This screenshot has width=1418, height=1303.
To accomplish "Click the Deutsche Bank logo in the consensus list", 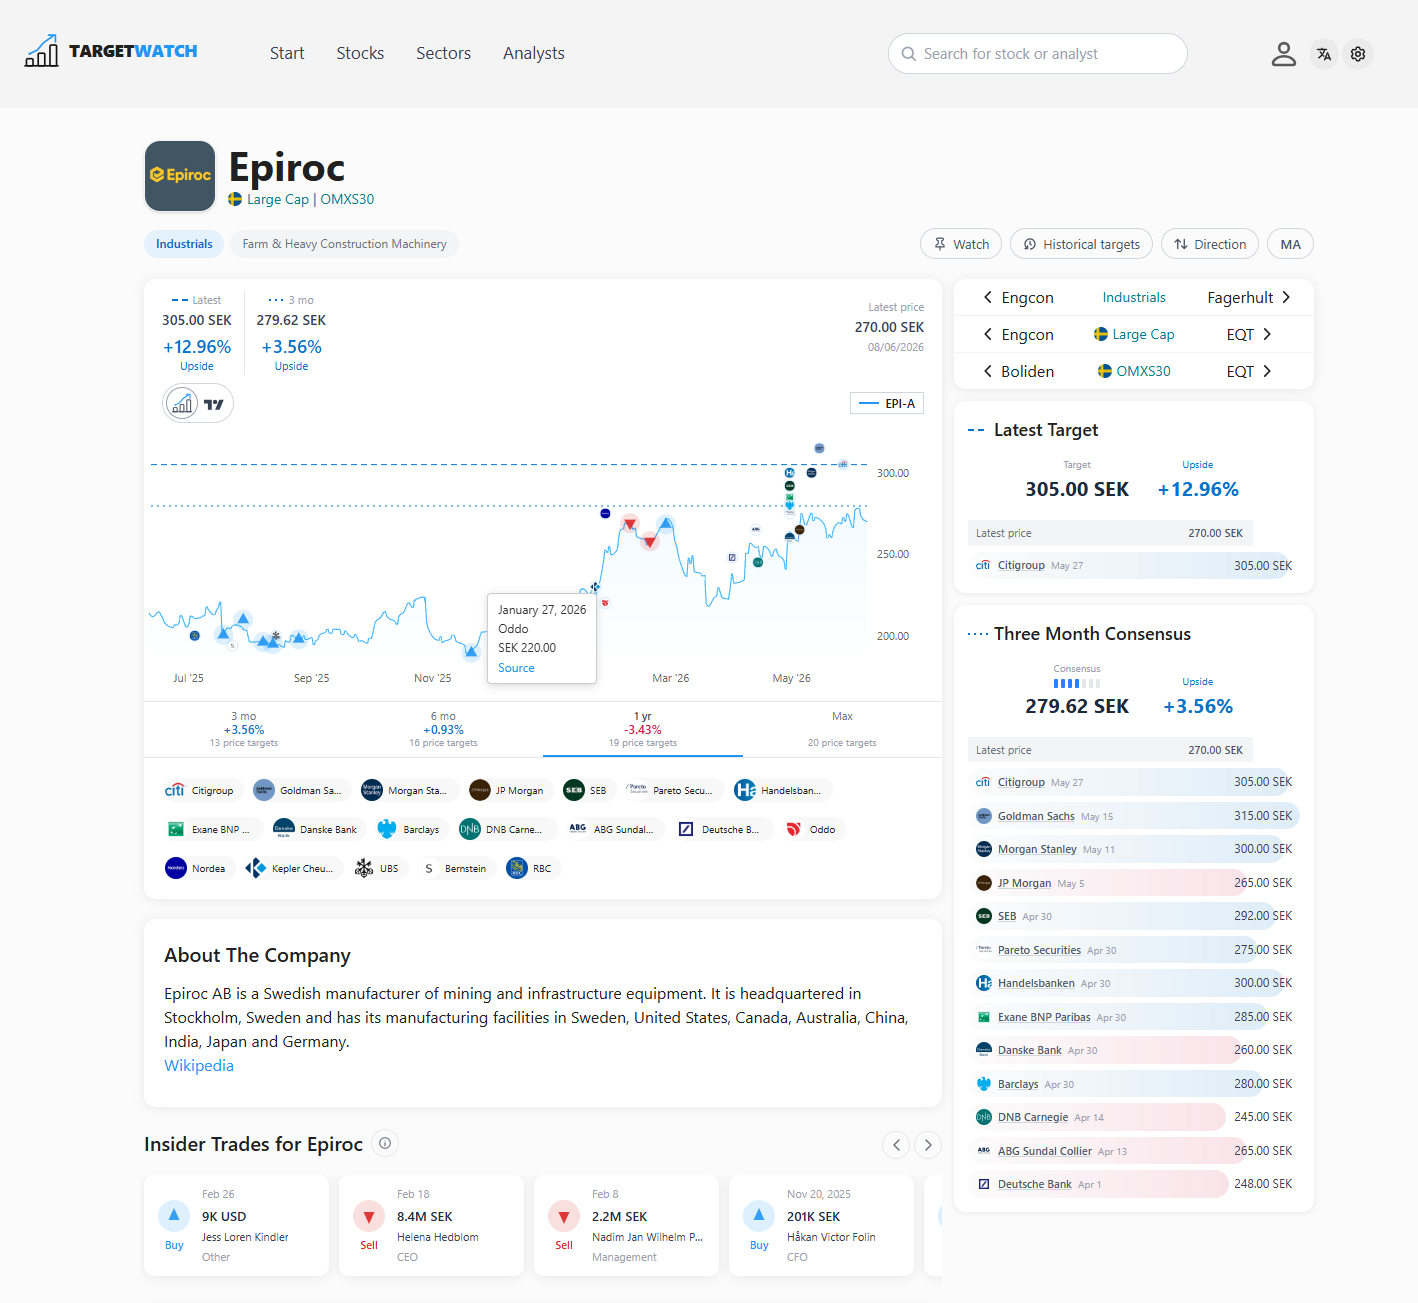I will tap(984, 1184).
